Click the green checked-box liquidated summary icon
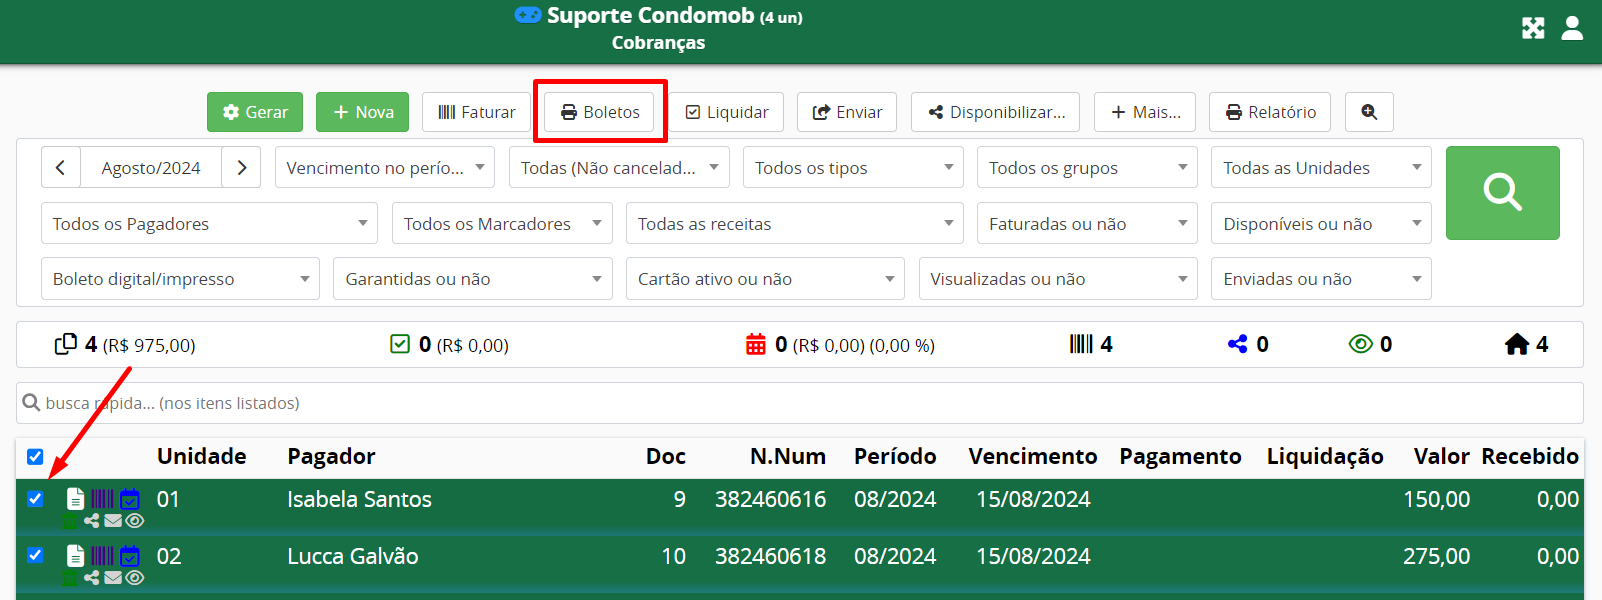 (400, 344)
